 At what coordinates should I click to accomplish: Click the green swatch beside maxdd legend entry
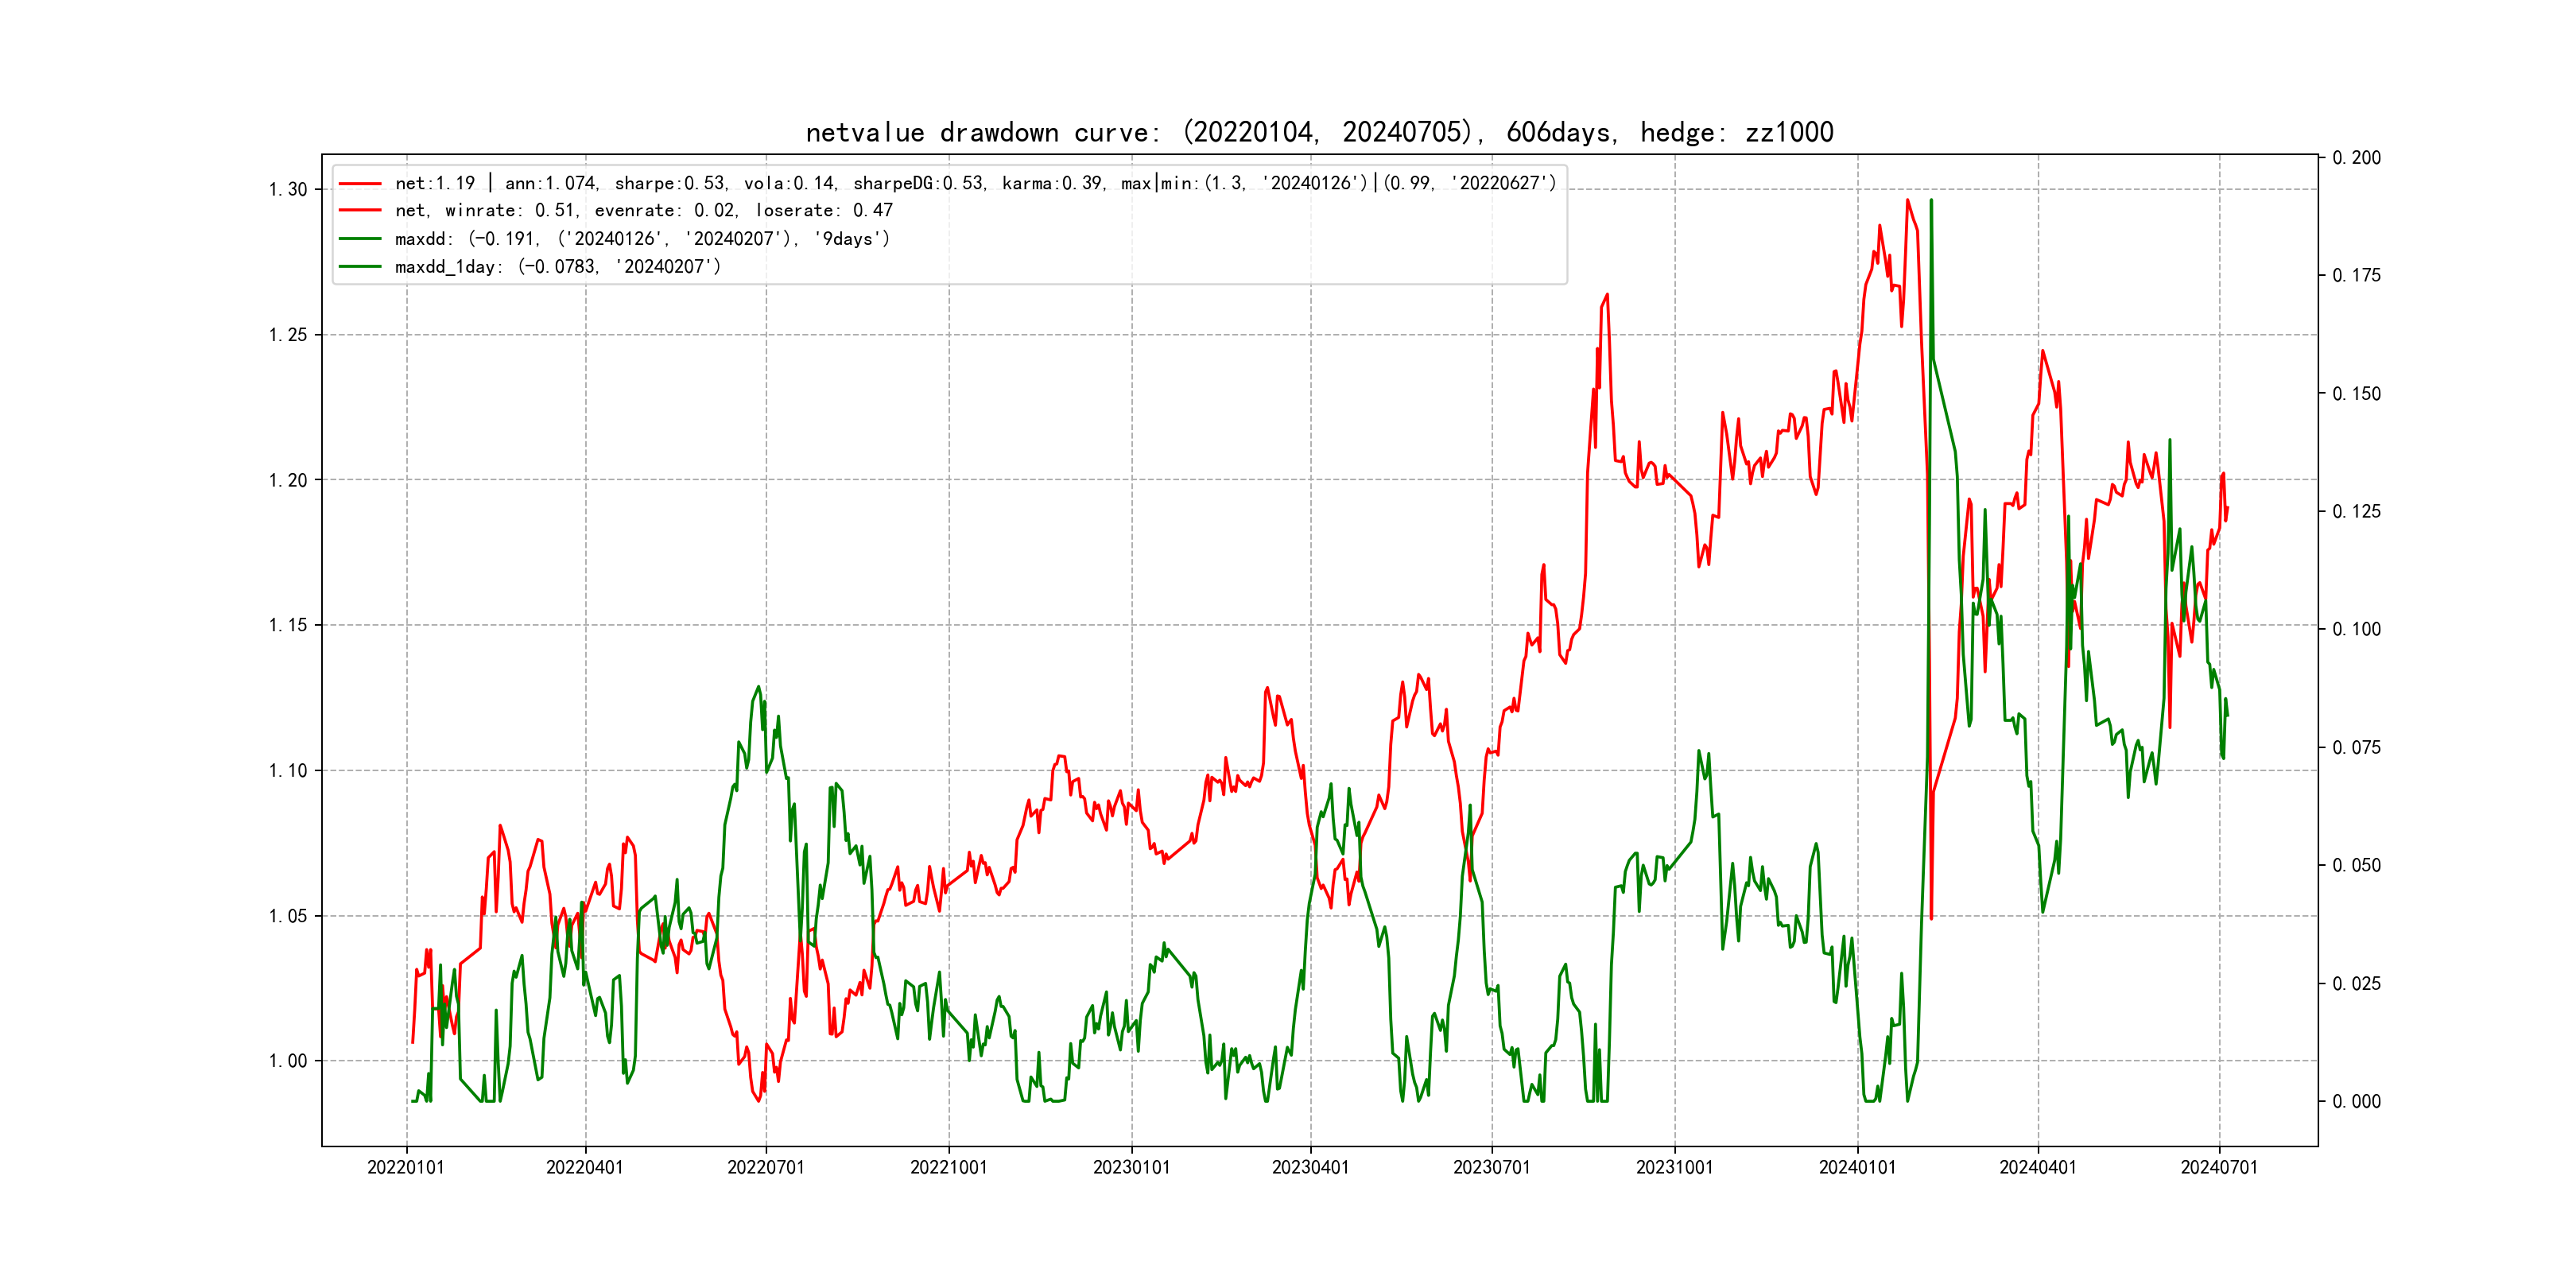tap(360, 239)
